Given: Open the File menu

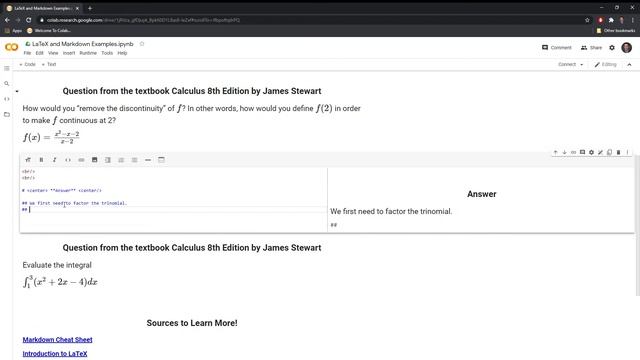Looking at the screenshot, I should (27, 53).
